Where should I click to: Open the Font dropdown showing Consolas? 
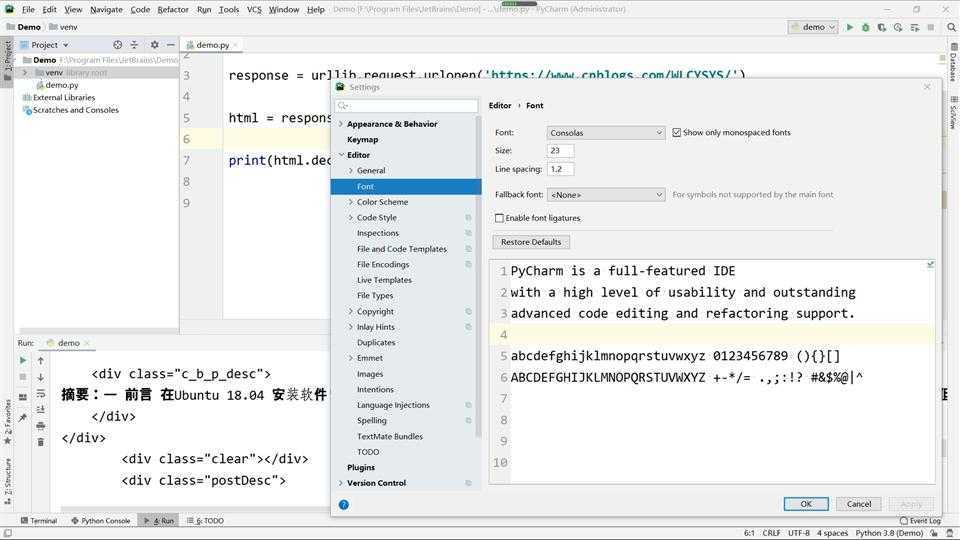coord(605,133)
